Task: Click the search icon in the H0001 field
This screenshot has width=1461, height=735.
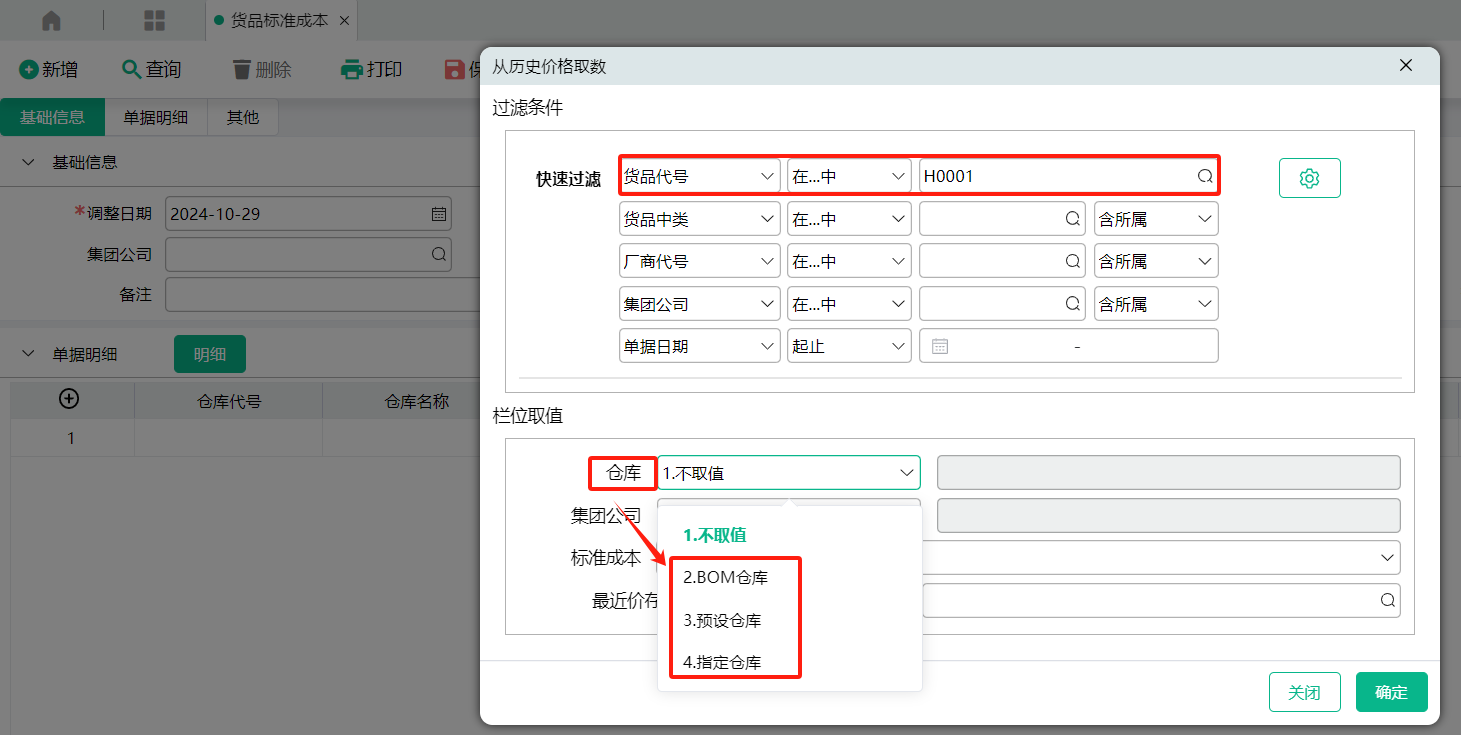Action: 1205,177
